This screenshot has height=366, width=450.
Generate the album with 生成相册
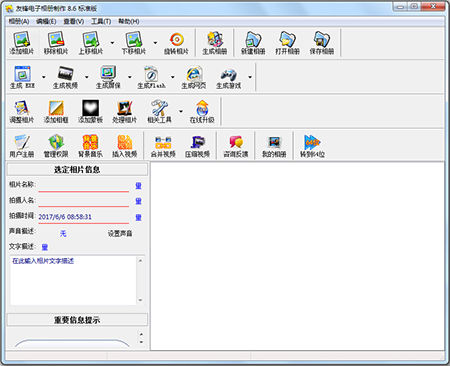(215, 43)
